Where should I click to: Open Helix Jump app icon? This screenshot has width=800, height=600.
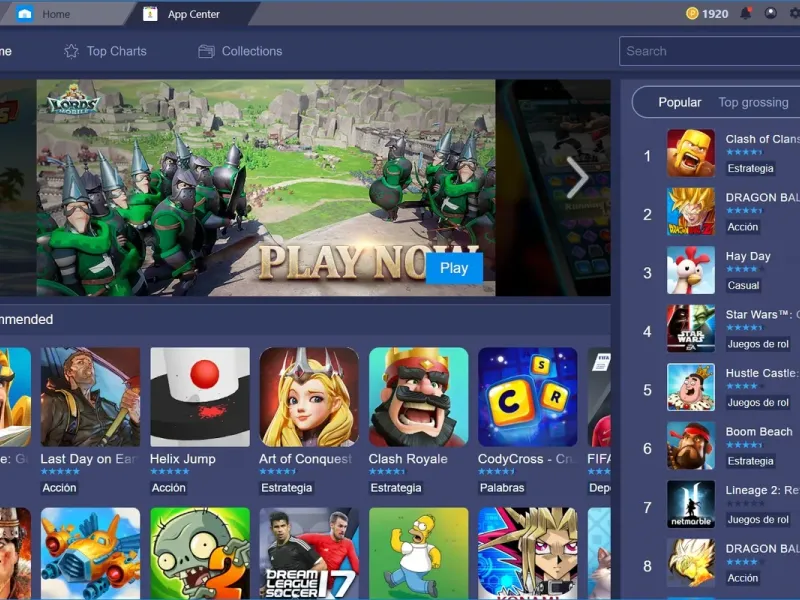pos(200,397)
